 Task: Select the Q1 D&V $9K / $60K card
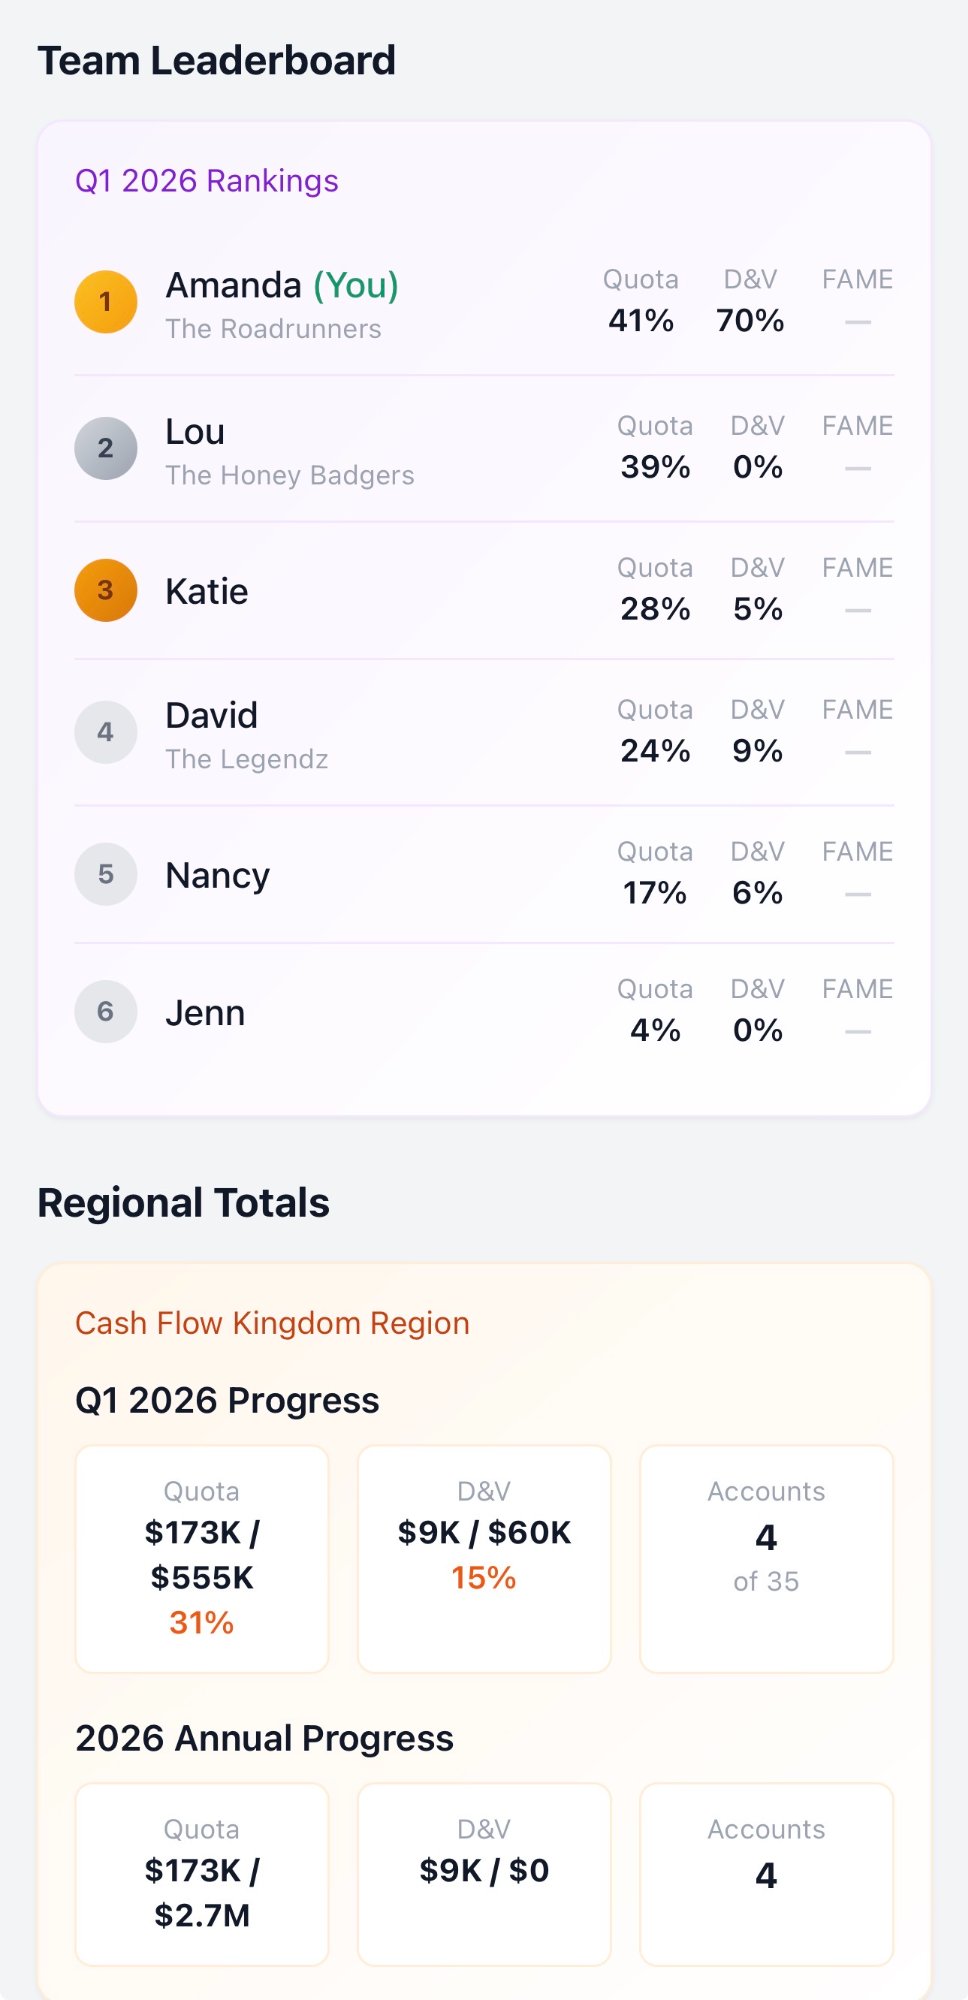tap(484, 1559)
